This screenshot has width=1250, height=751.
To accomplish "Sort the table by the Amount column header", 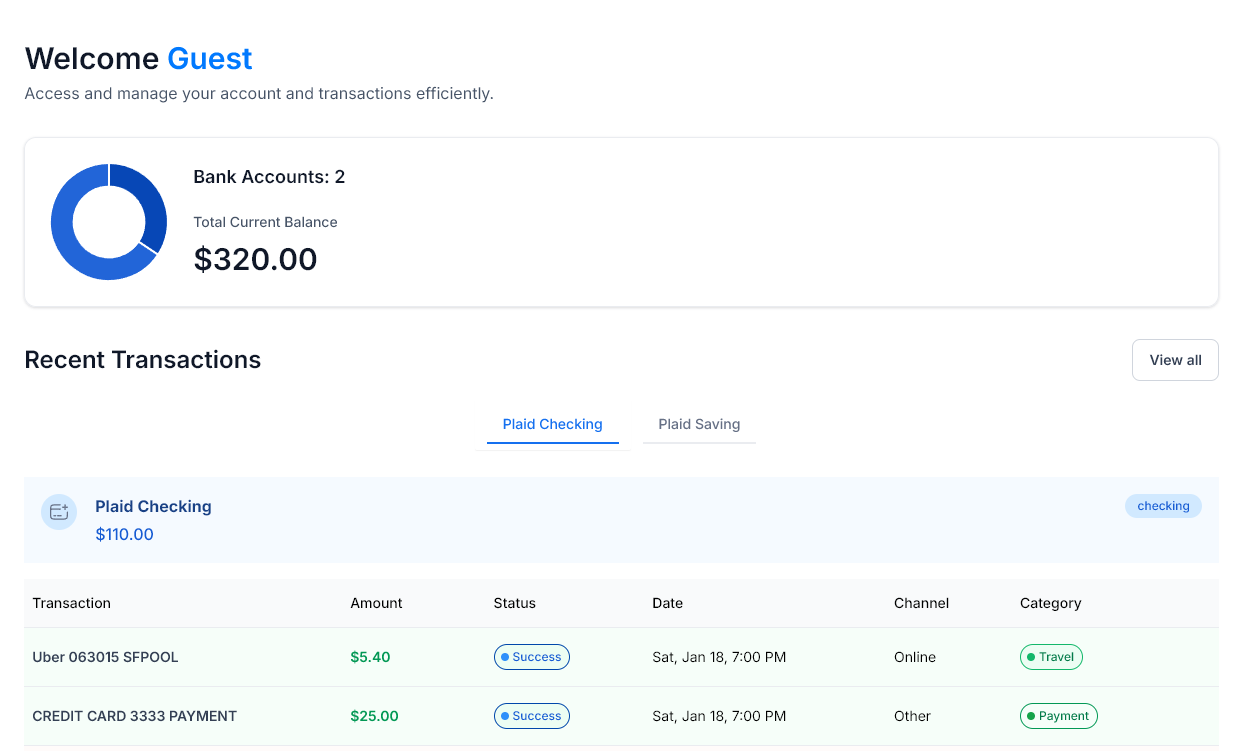I will coord(376,603).
